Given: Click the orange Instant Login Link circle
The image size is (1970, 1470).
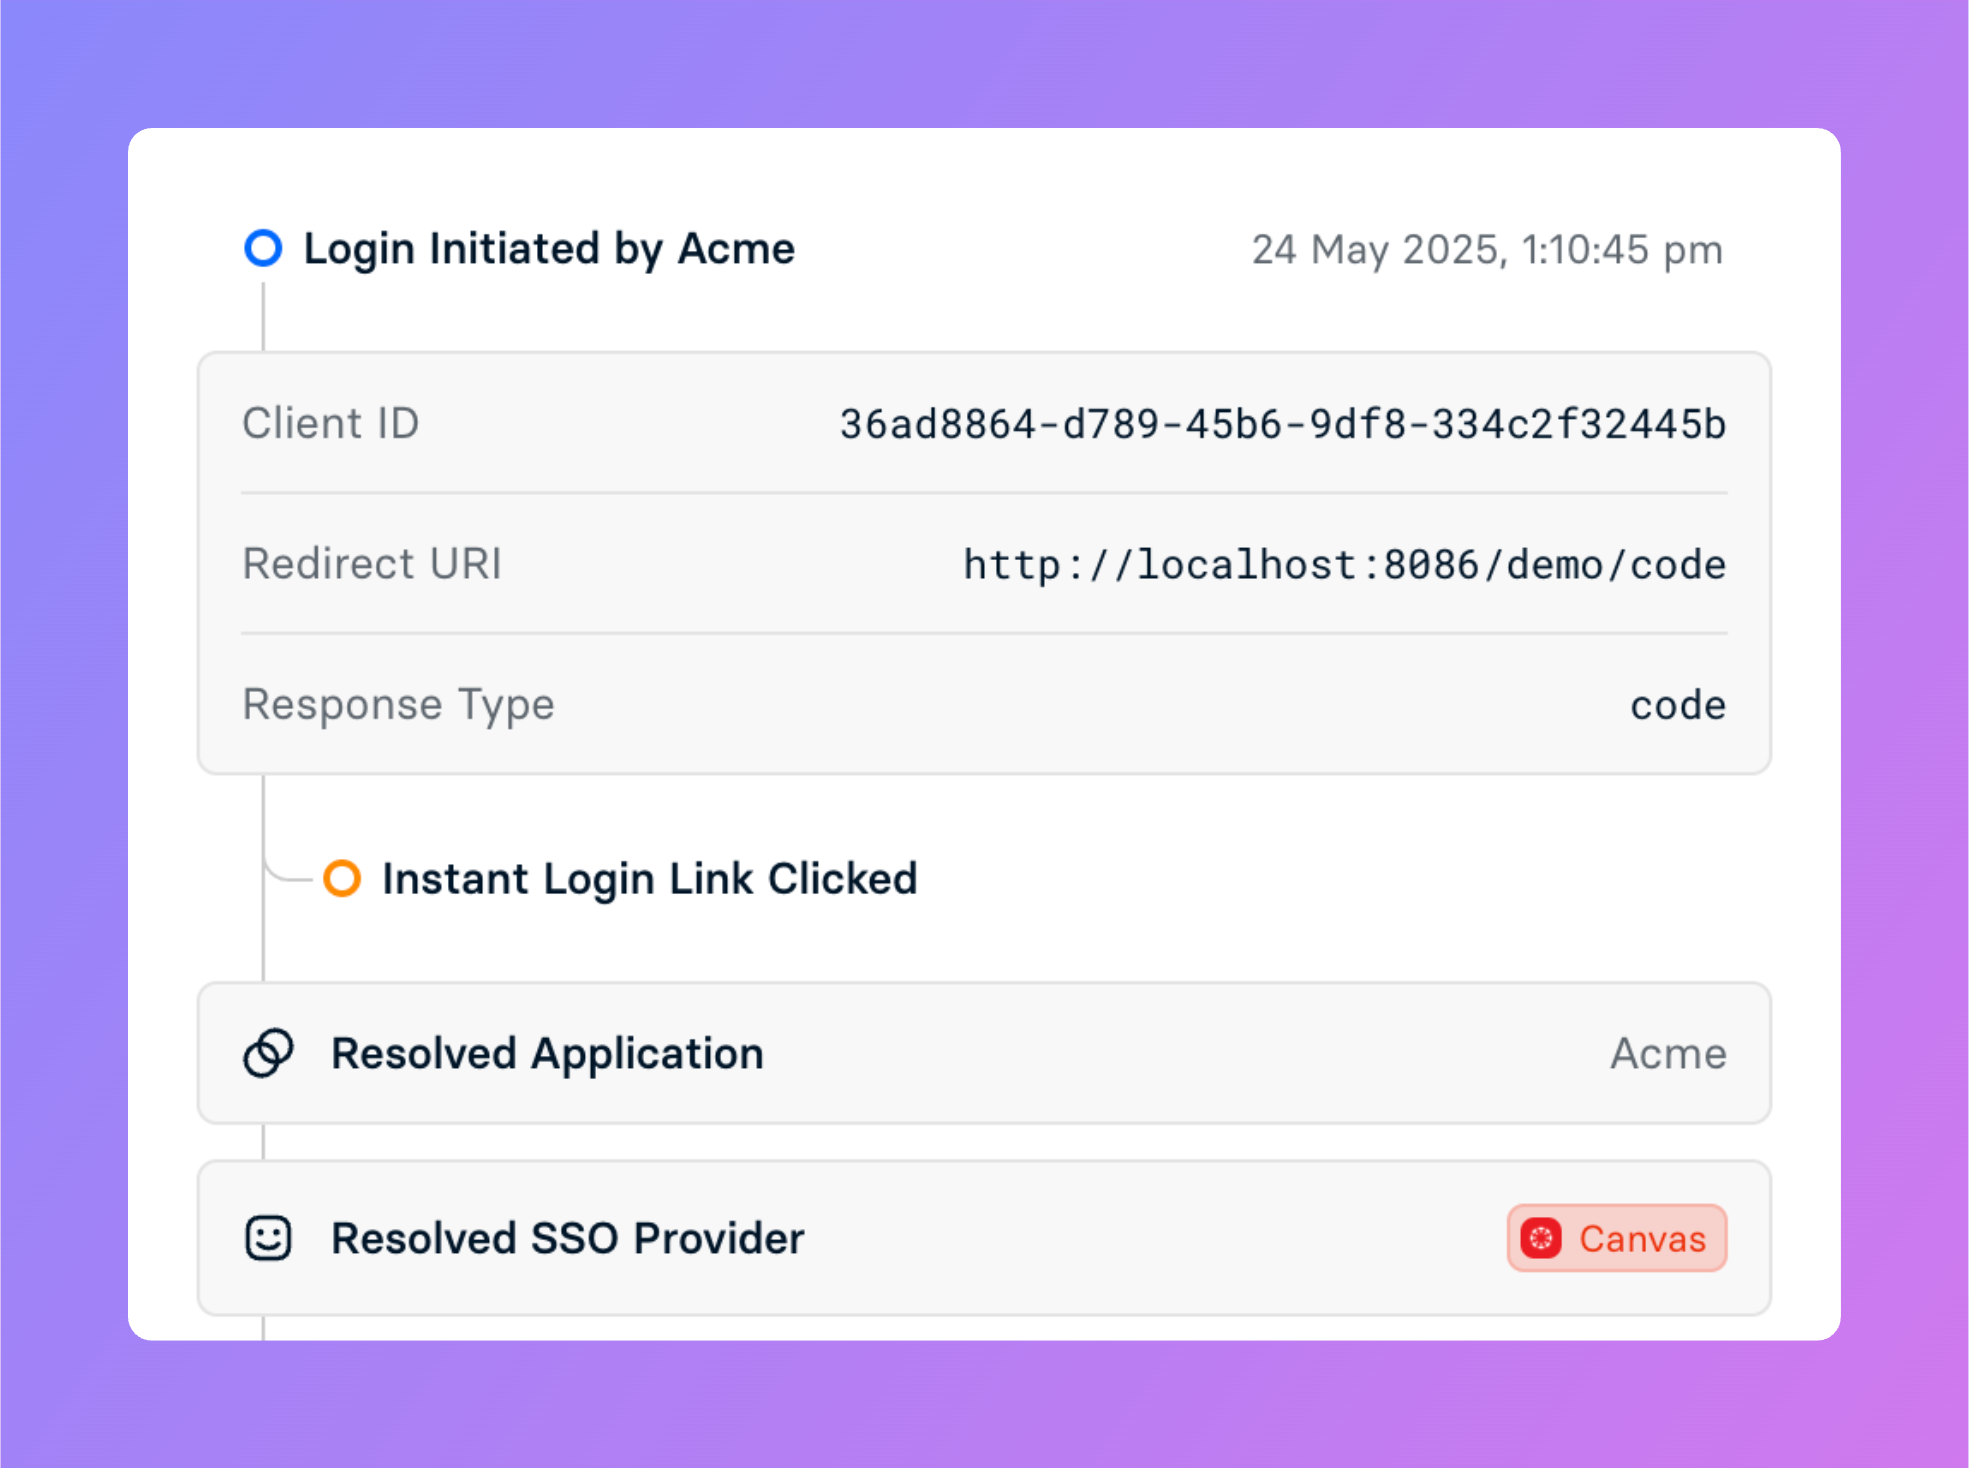Looking at the screenshot, I should 342,878.
